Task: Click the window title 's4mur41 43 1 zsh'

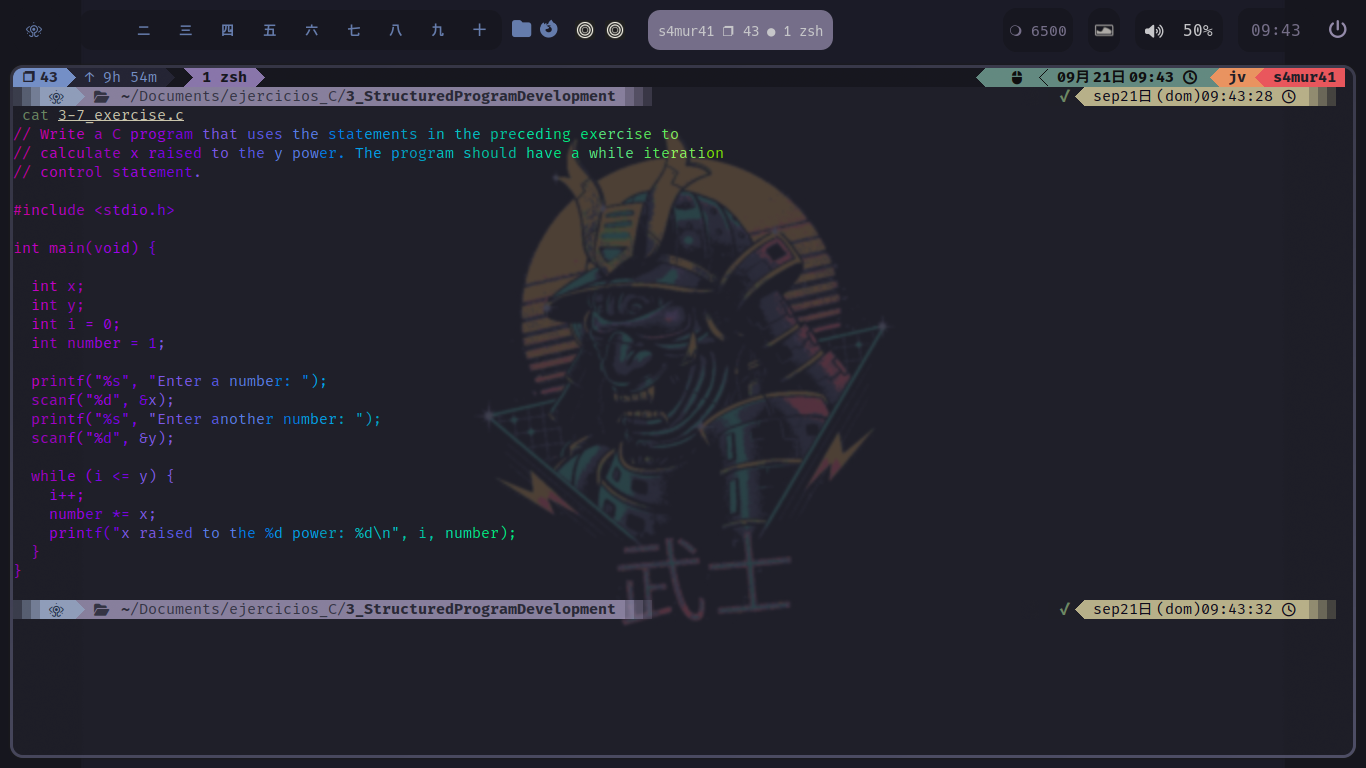Action: (x=740, y=31)
